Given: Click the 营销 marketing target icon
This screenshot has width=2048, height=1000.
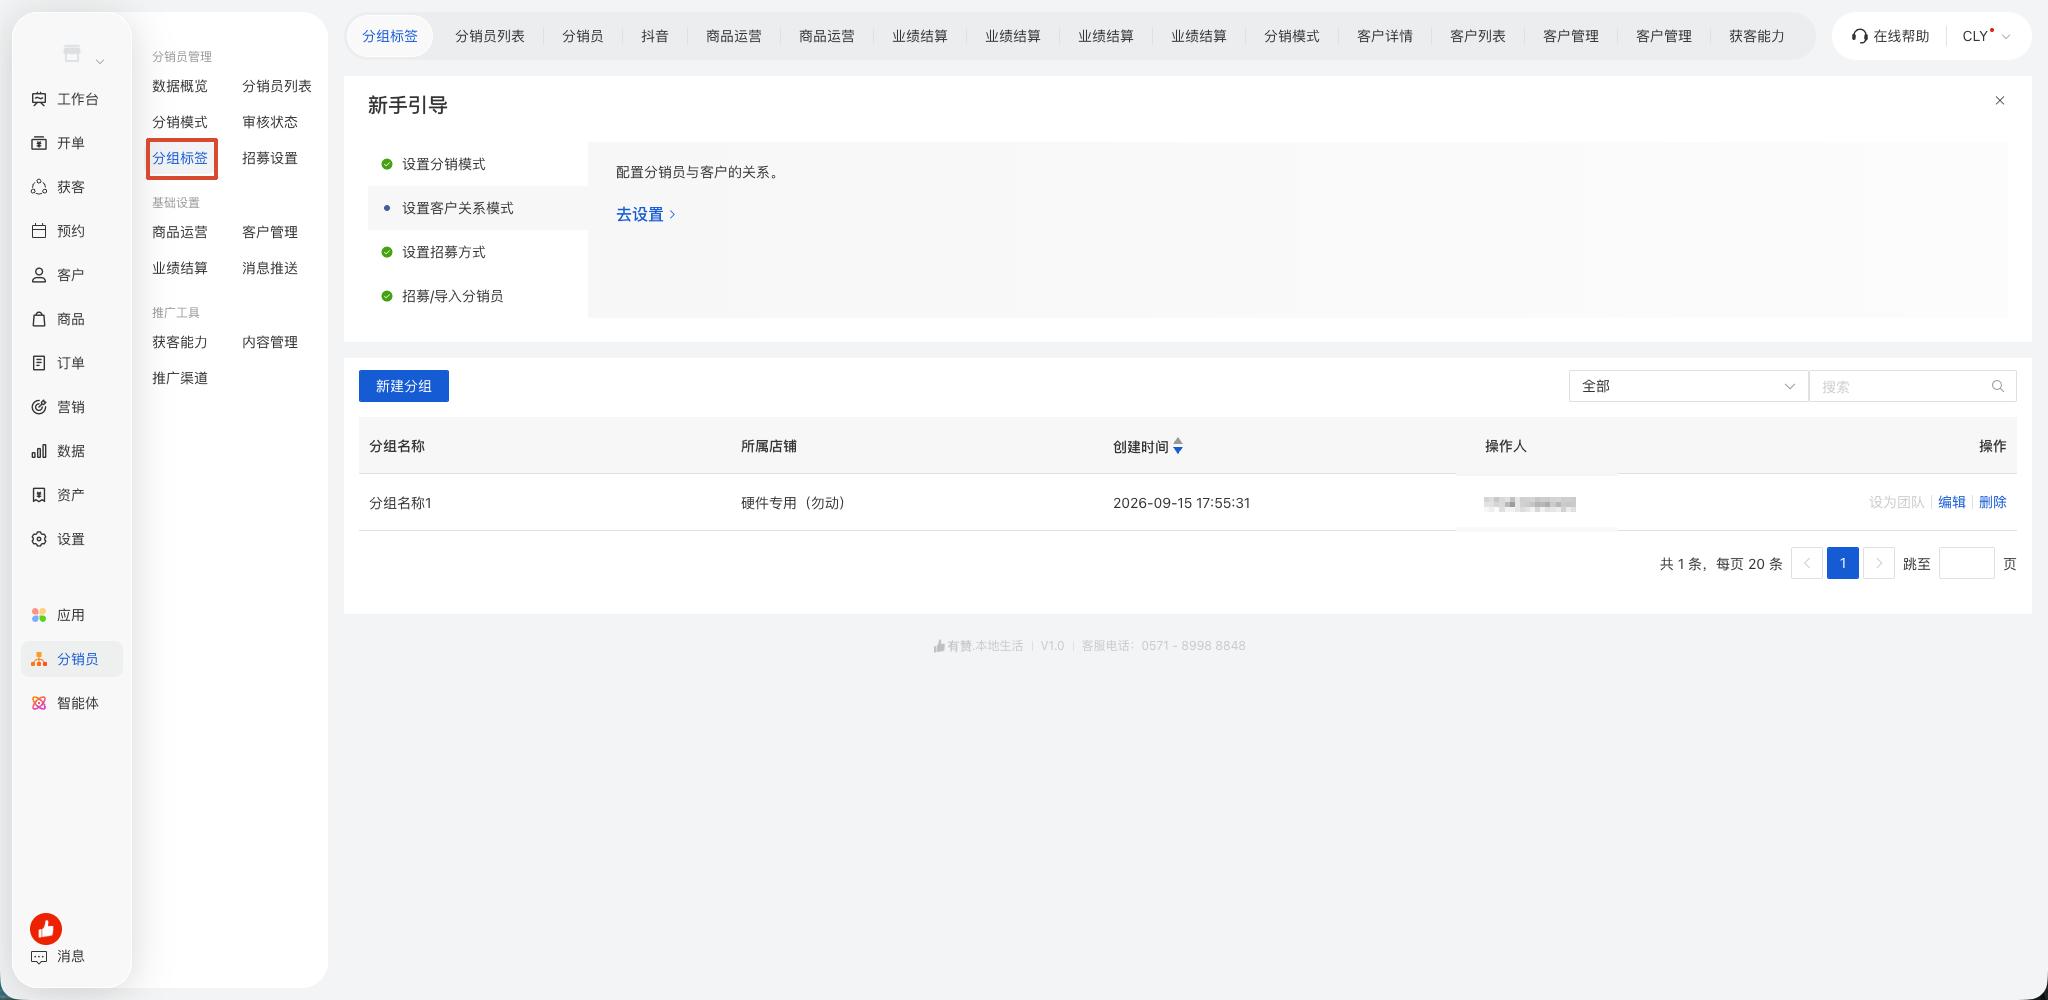Looking at the screenshot, I should pos(39,407).
